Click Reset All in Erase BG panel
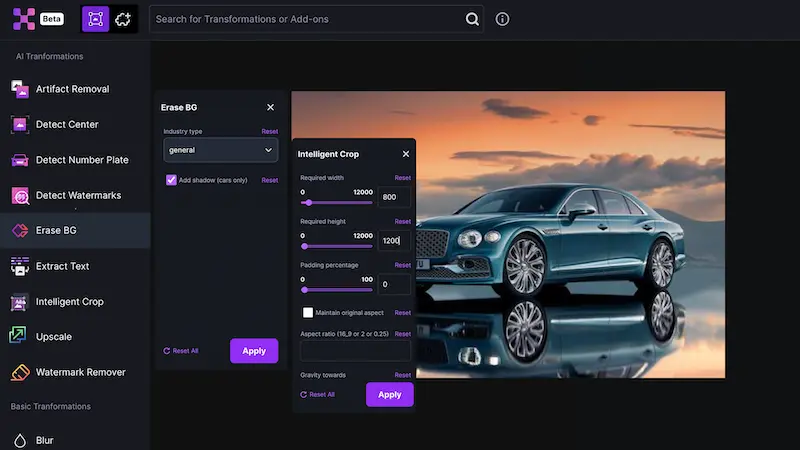800x450 pixels. coord(181,351)
